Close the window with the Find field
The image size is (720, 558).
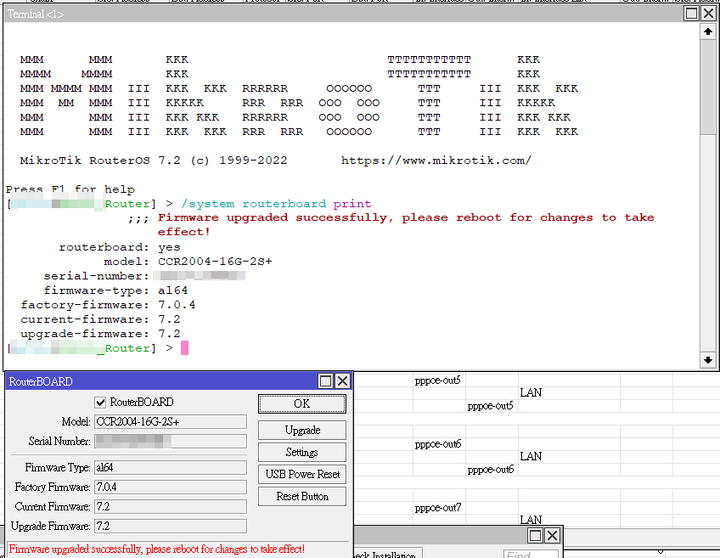tap(552, 535)
